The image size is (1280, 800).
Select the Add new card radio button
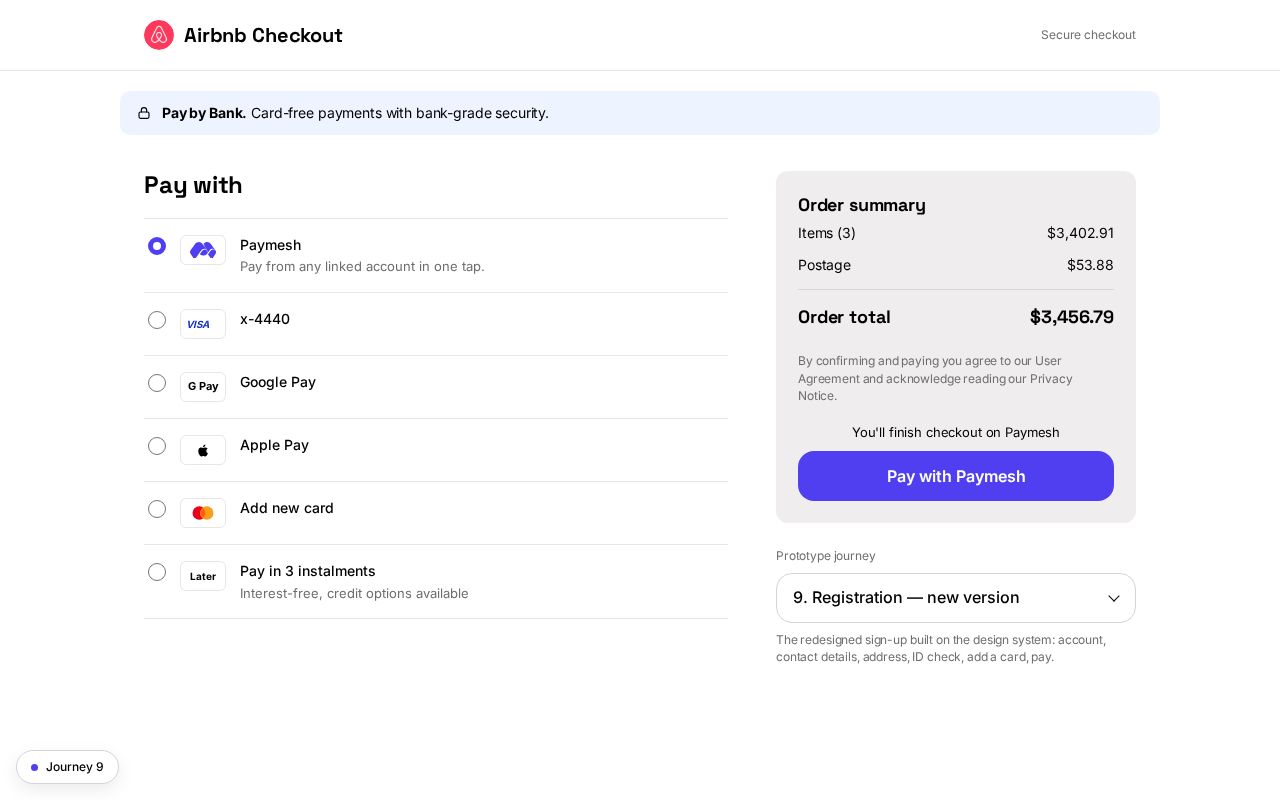(x=157, y=509)
